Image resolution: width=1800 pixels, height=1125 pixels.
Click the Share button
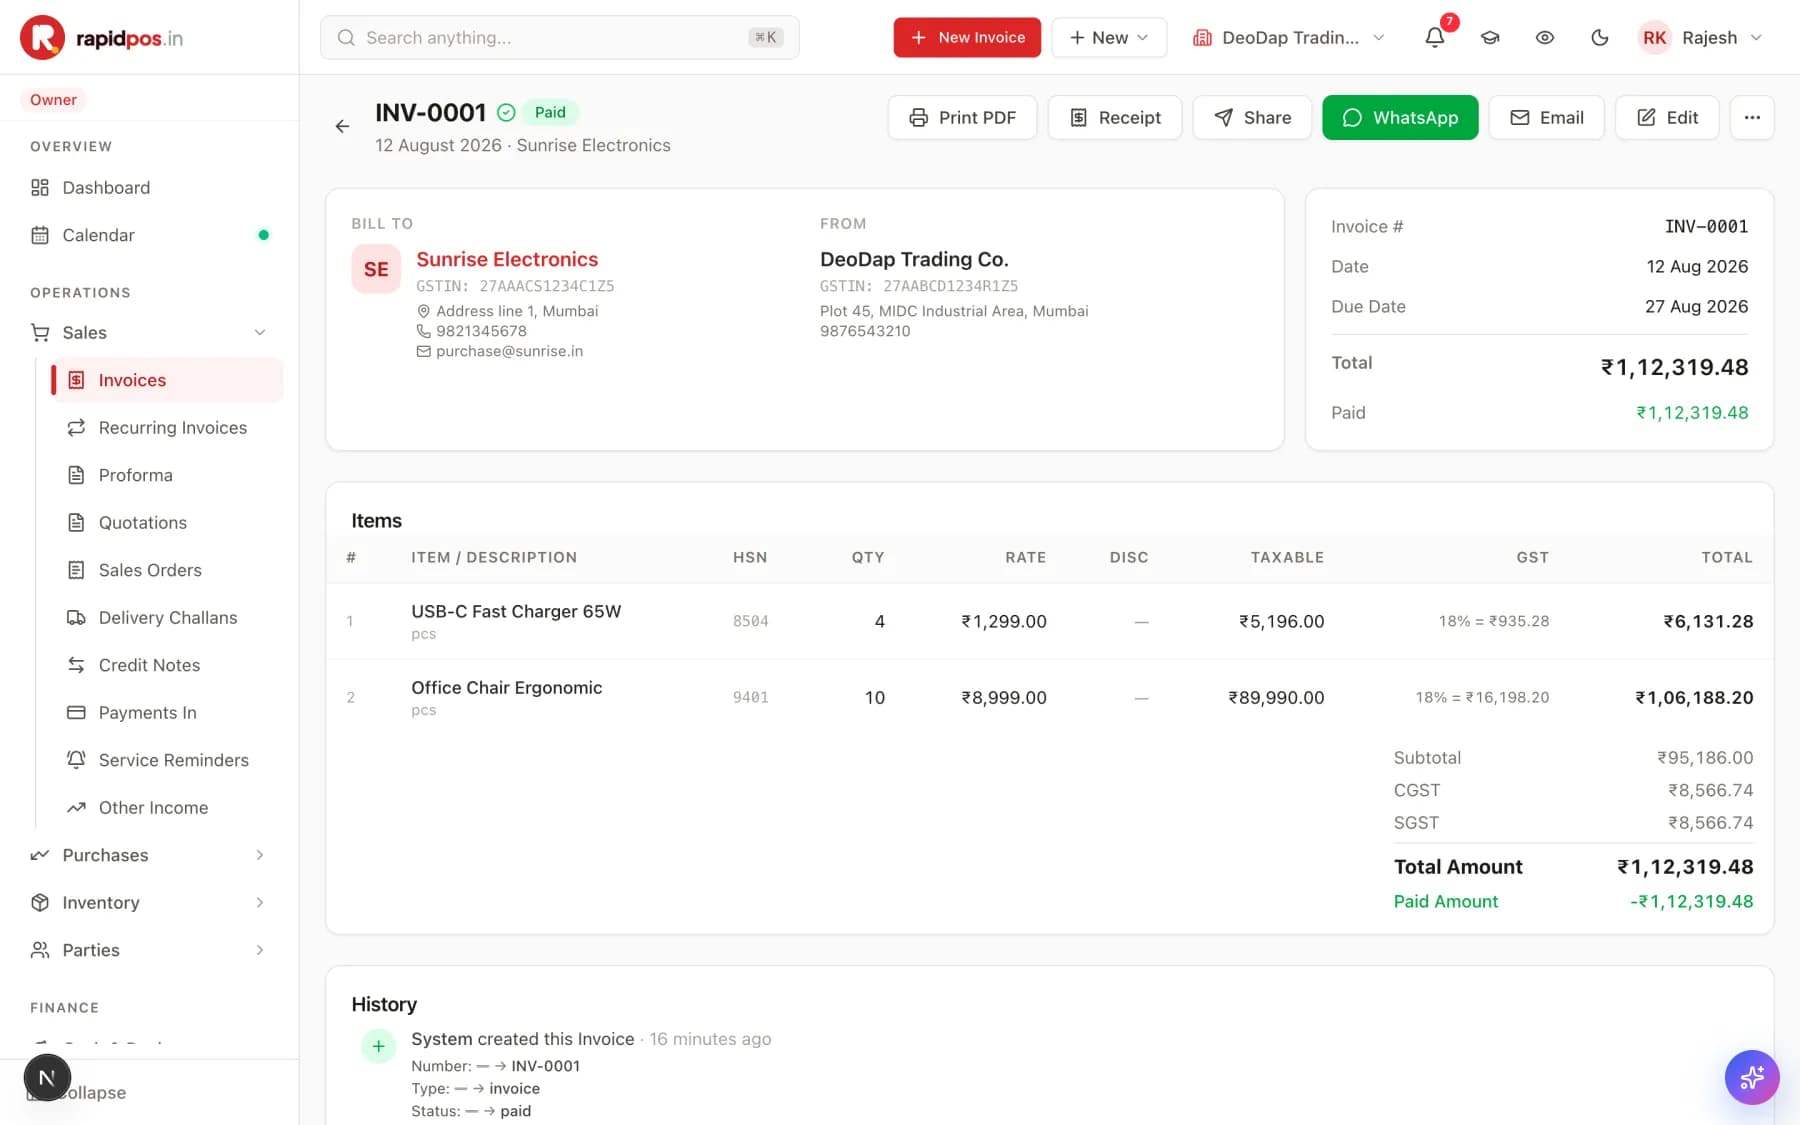coord(1252,117)
